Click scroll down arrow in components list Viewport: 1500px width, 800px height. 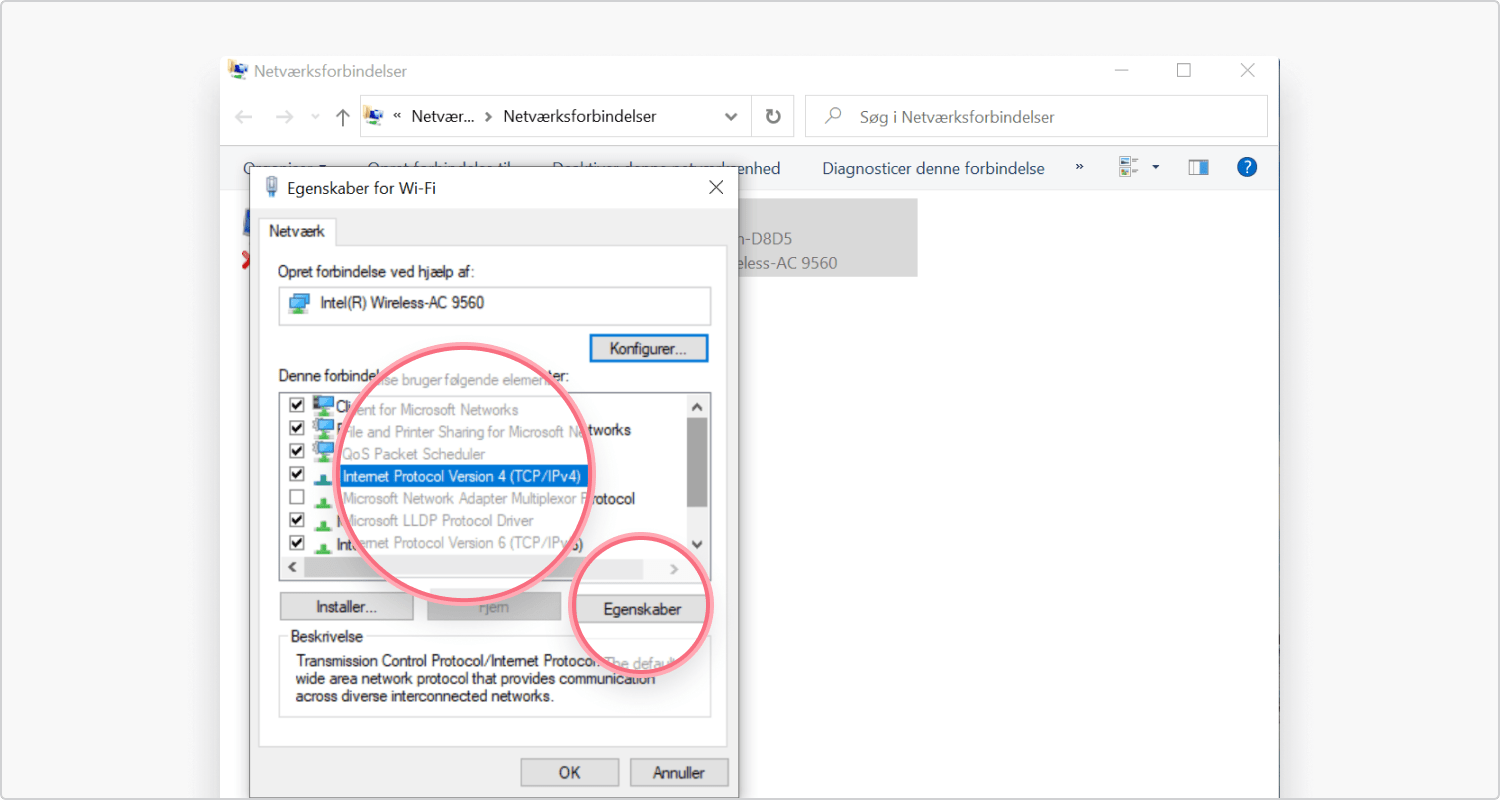pos(698,544)
